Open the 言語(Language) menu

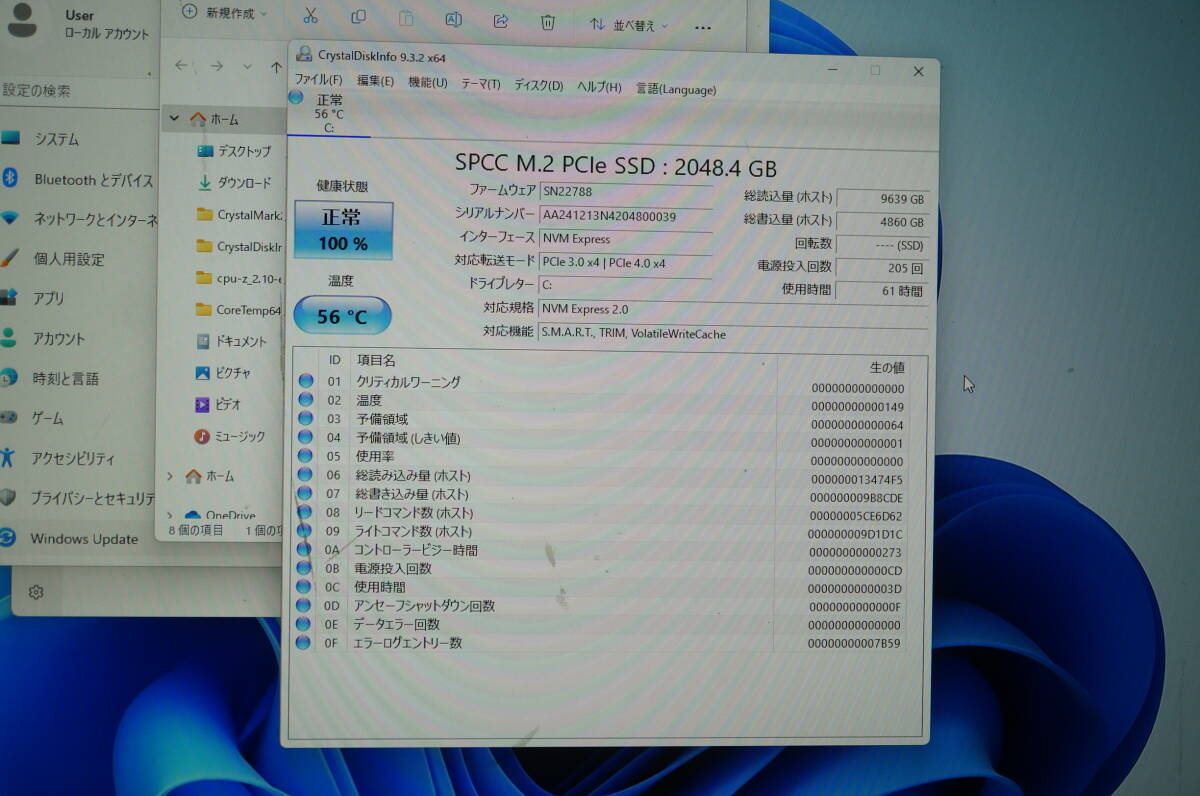pos(676,89)
